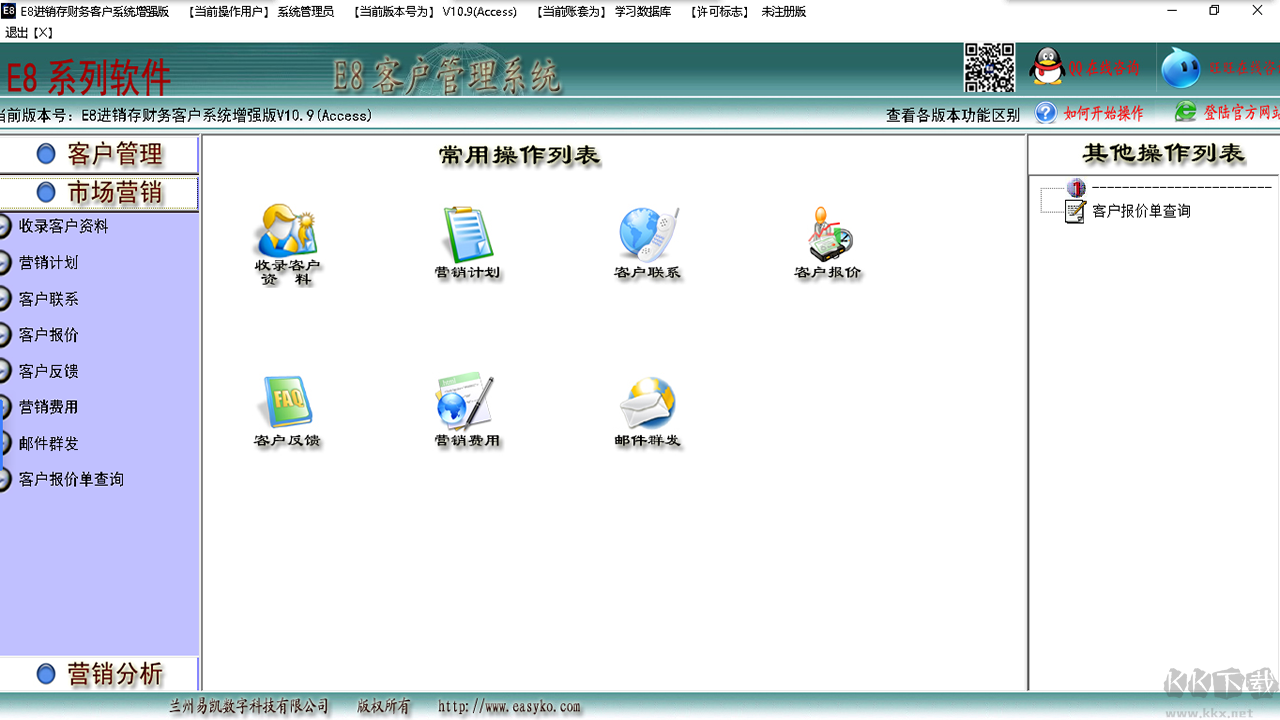The height and width of the screenshot is (720, 1280).
Task: Select 营销费用 in the left sidebar
Action: click(48, 407)
